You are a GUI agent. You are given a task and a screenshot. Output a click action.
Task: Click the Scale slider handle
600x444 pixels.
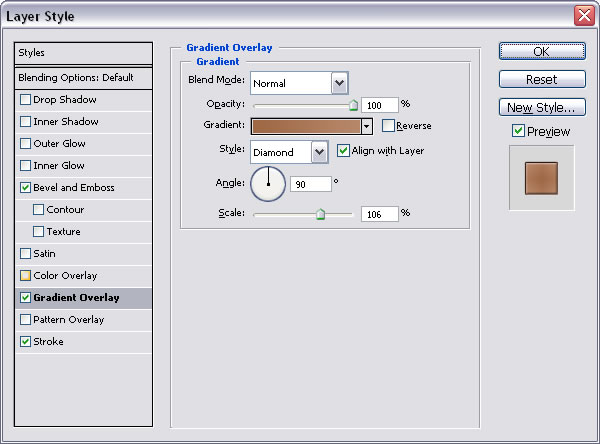(321, 214)
